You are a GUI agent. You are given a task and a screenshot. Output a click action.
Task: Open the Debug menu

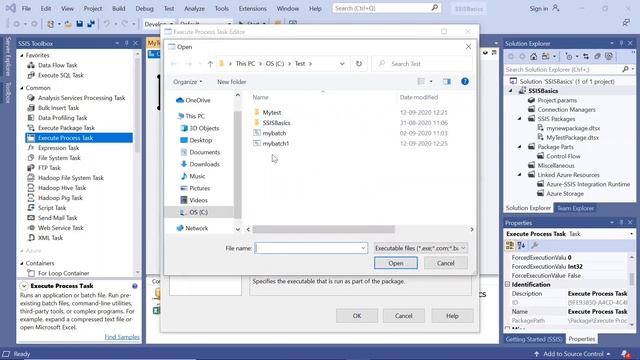[144, 8]
